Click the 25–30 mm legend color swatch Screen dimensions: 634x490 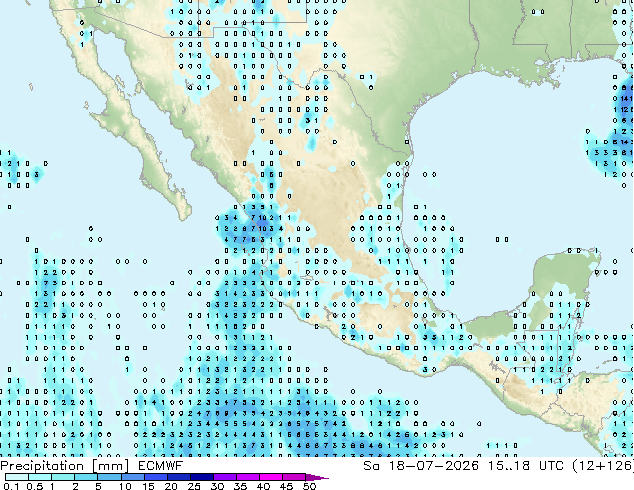201,477
